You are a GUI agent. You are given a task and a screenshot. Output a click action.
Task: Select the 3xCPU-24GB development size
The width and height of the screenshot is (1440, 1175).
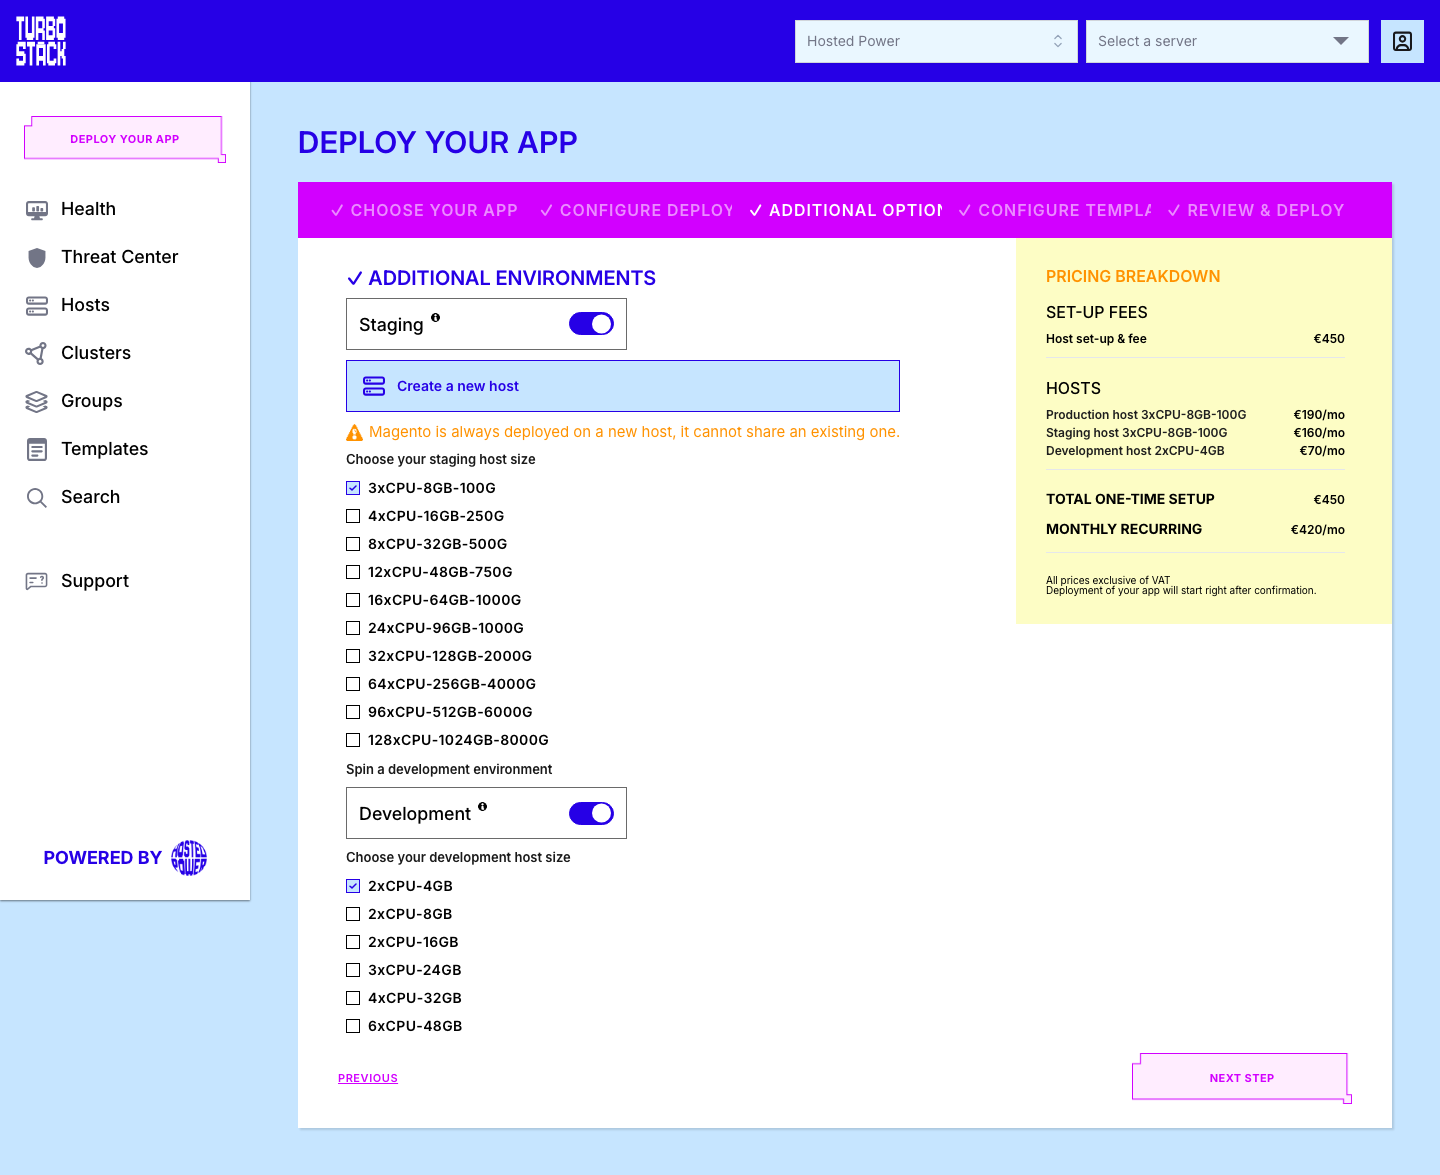pos(353,970)
